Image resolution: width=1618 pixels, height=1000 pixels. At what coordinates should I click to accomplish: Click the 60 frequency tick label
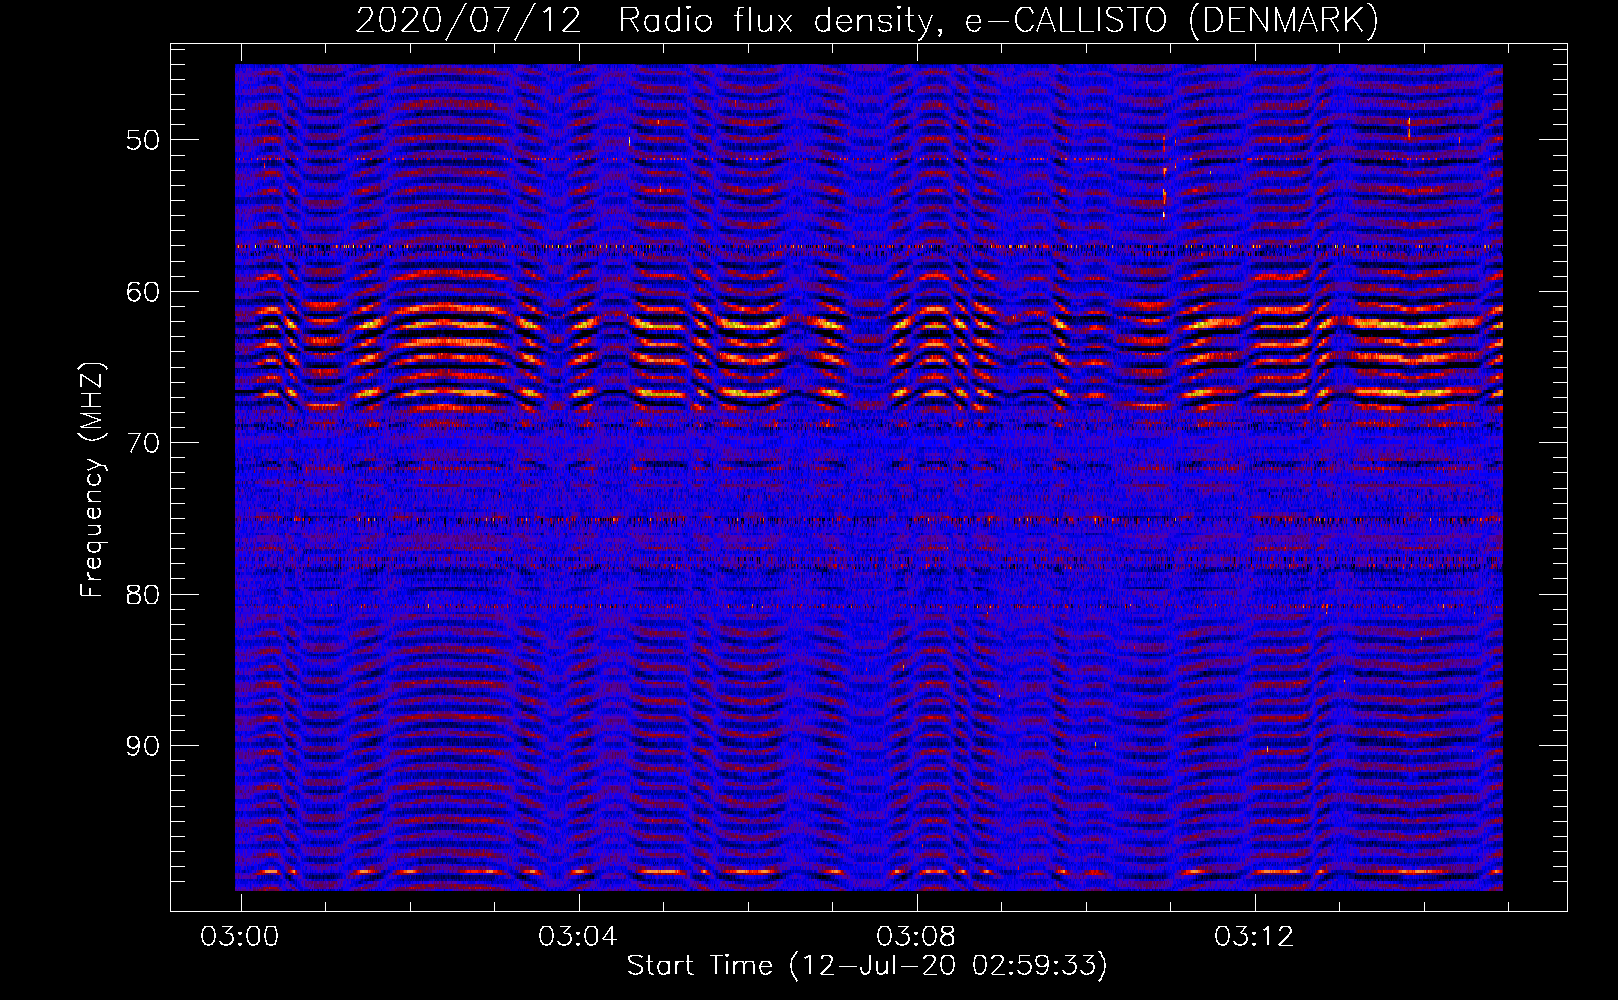click(143, 292)
